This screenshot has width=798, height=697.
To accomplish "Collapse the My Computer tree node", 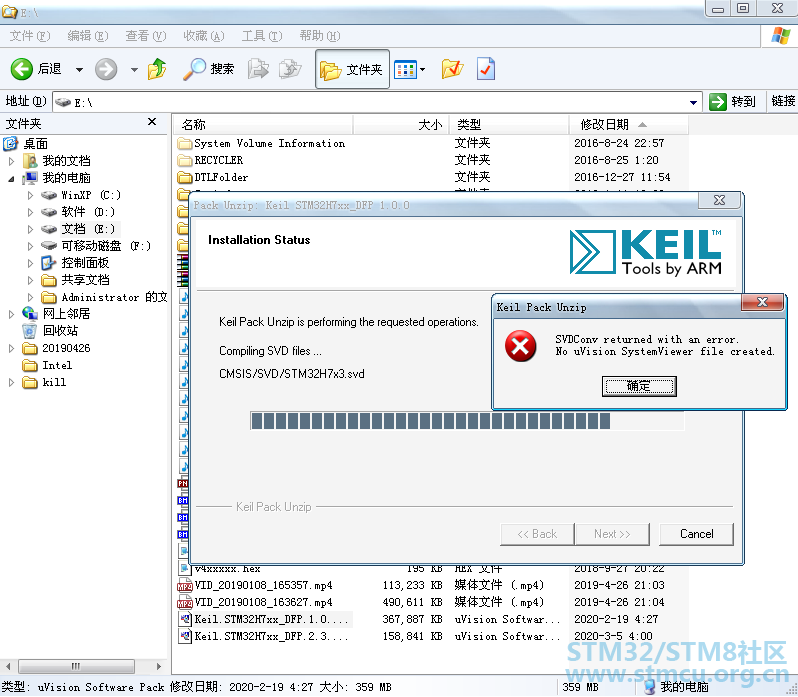I will [x=11, y=179].
